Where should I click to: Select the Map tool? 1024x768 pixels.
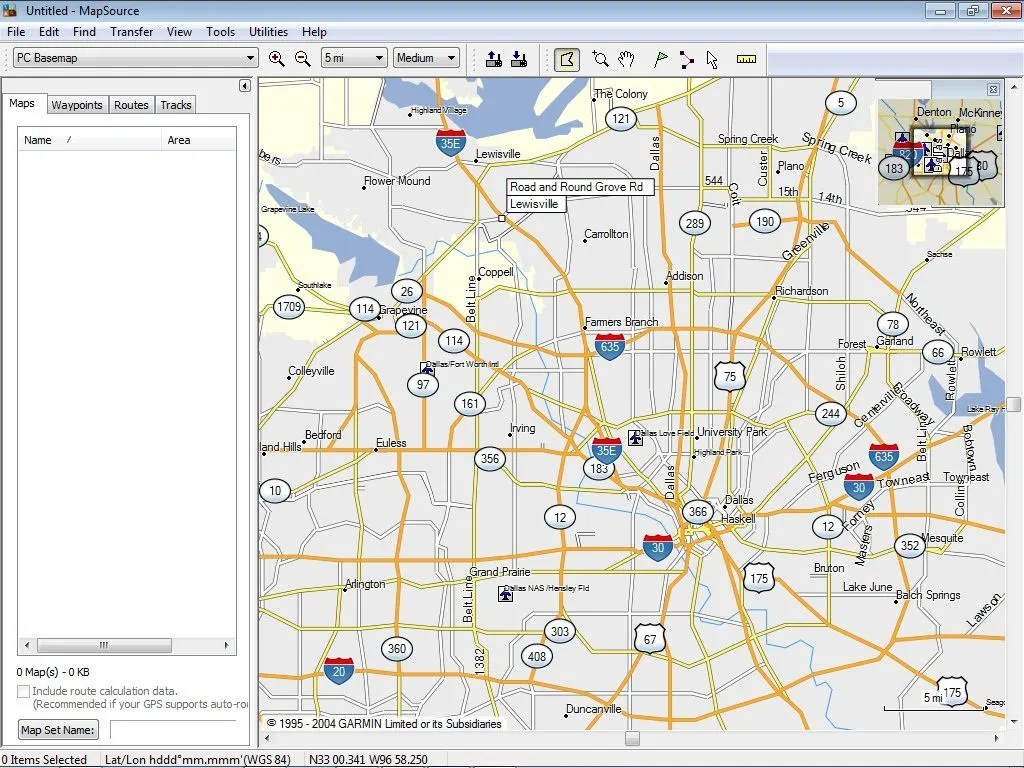pos(567,59)
